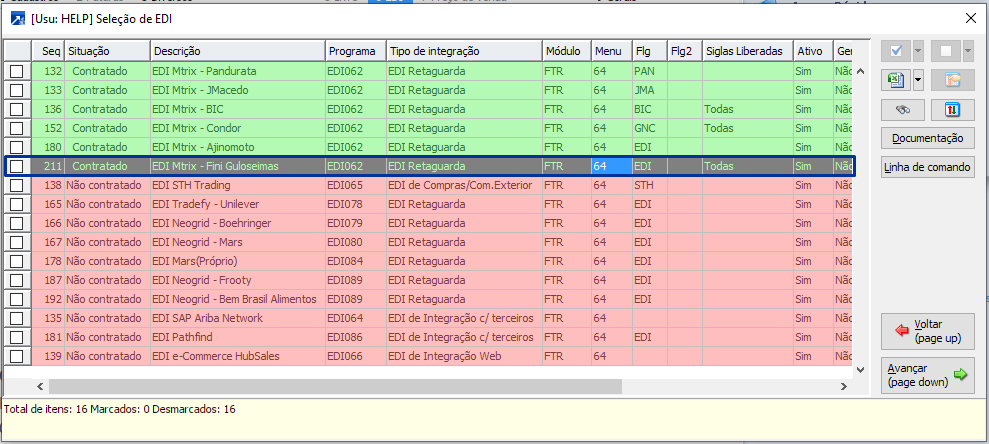This screenshot has height=444, width=989.
Task: Click the status text Total de itens: 16
Action: (x=45, y=409)
